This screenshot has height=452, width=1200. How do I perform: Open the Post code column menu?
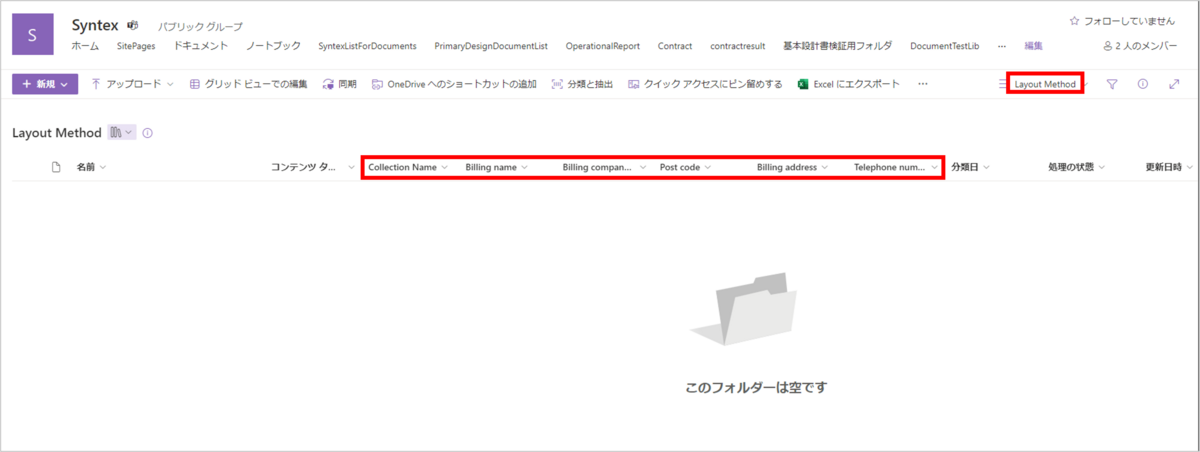click(x=685, y=167)
